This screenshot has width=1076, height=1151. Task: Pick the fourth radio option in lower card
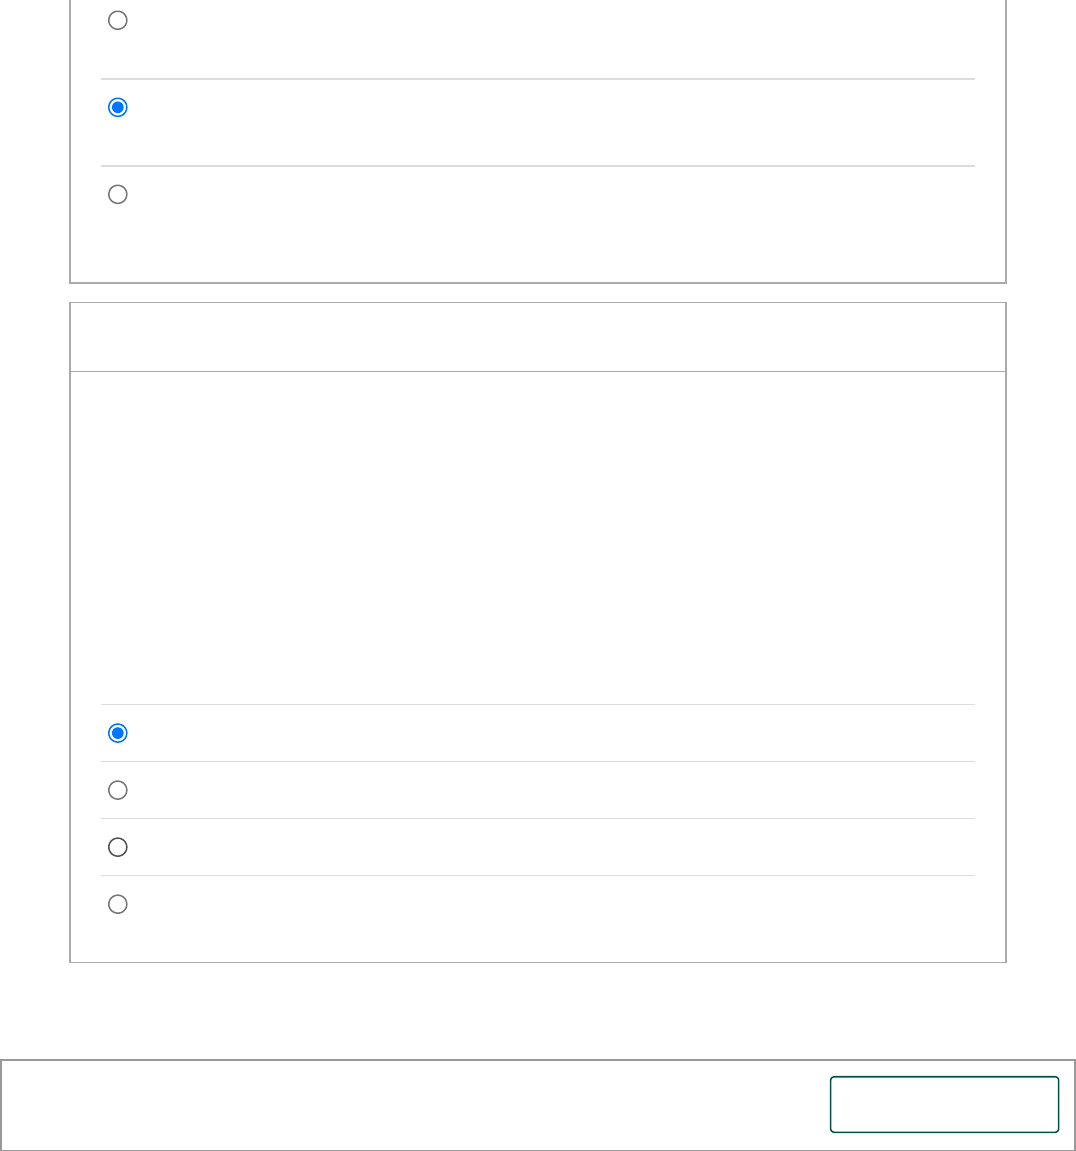pos(118,904)
